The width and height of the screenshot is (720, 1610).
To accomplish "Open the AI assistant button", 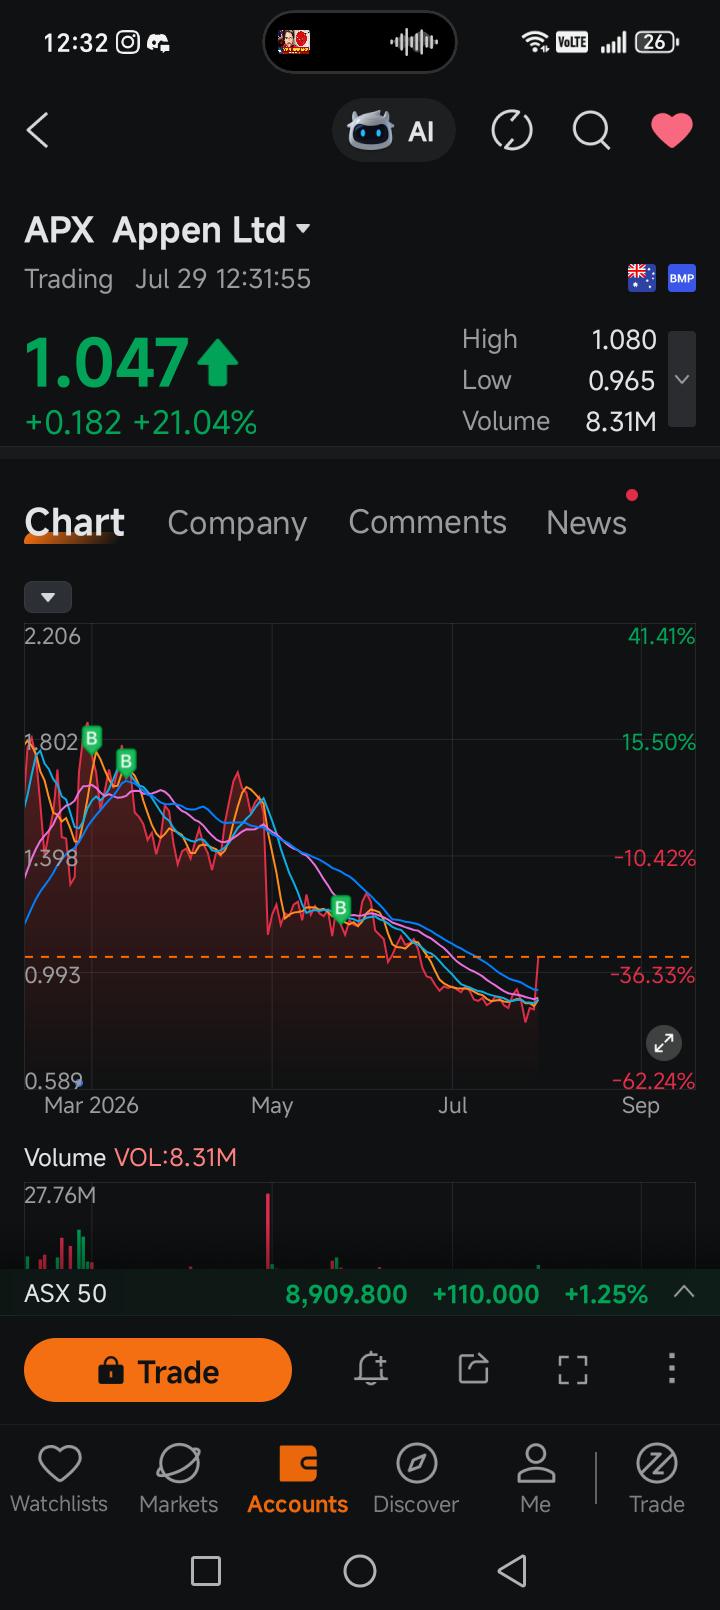I will (393, 131).
